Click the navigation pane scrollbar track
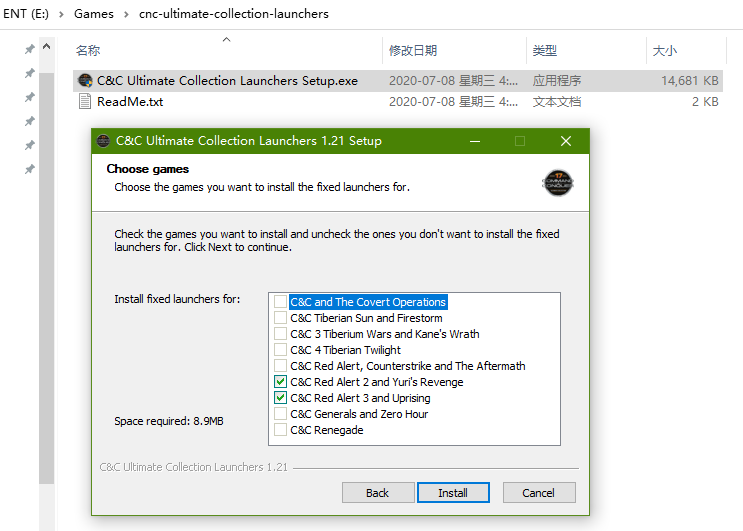Viewport: 743px width, 531px height. tap(46, 507)
